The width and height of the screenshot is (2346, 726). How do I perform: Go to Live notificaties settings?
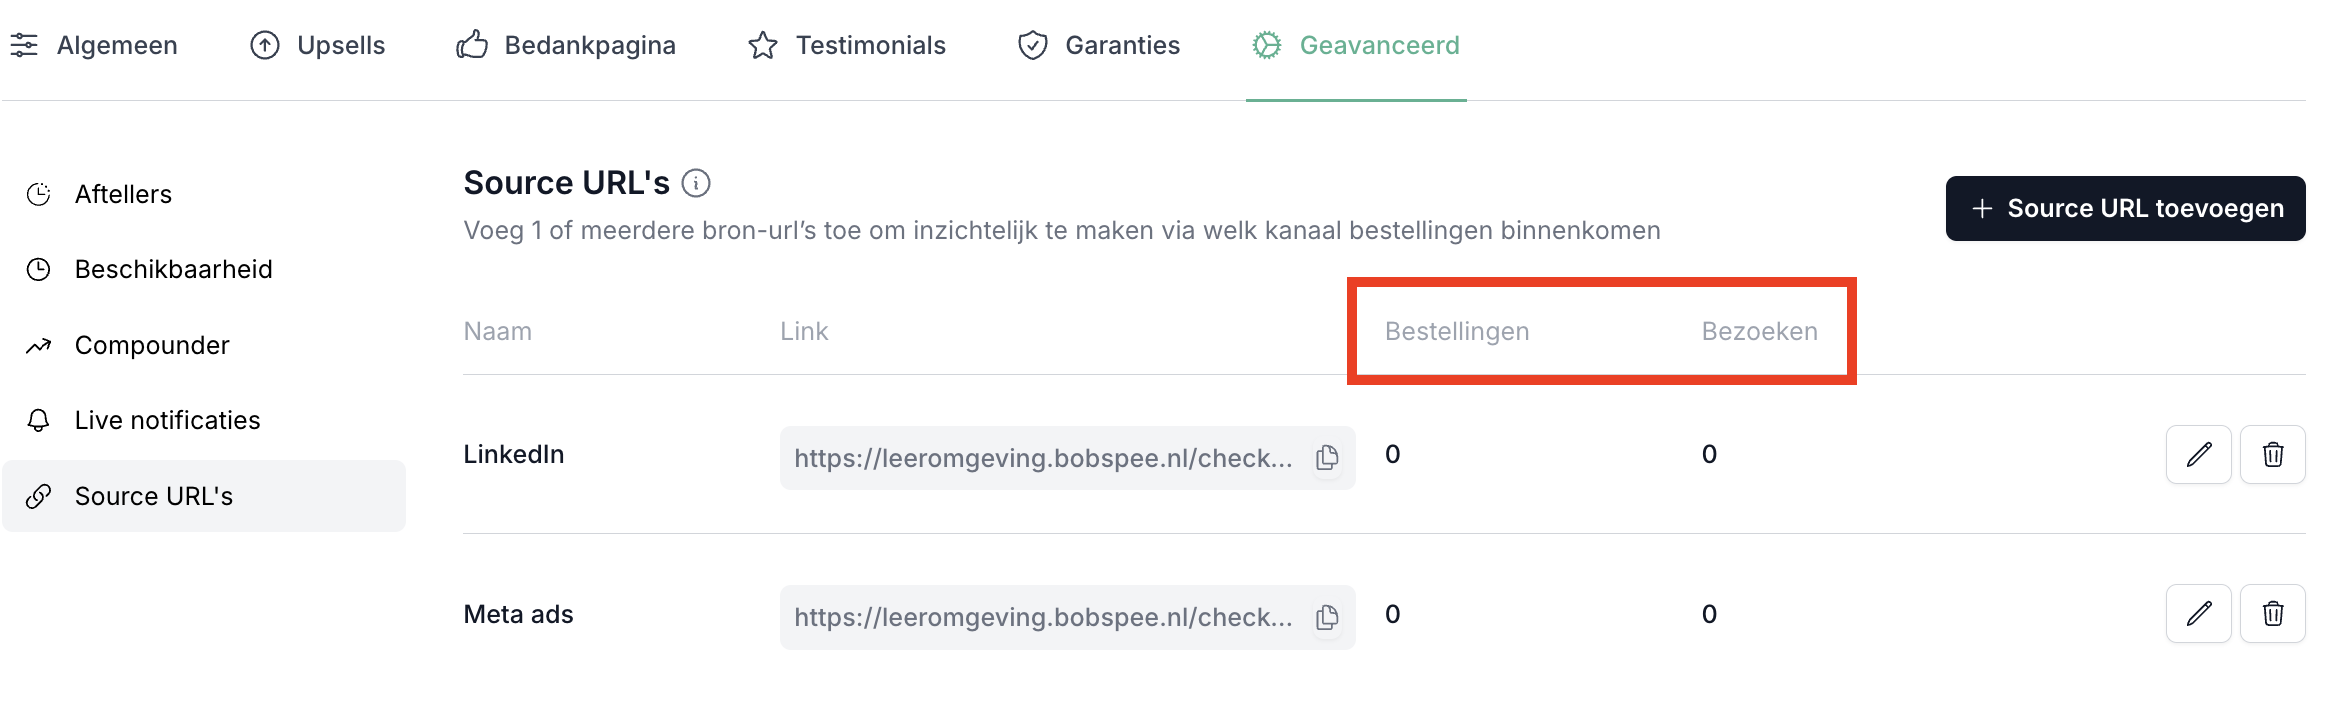click(x=167, y=421)
